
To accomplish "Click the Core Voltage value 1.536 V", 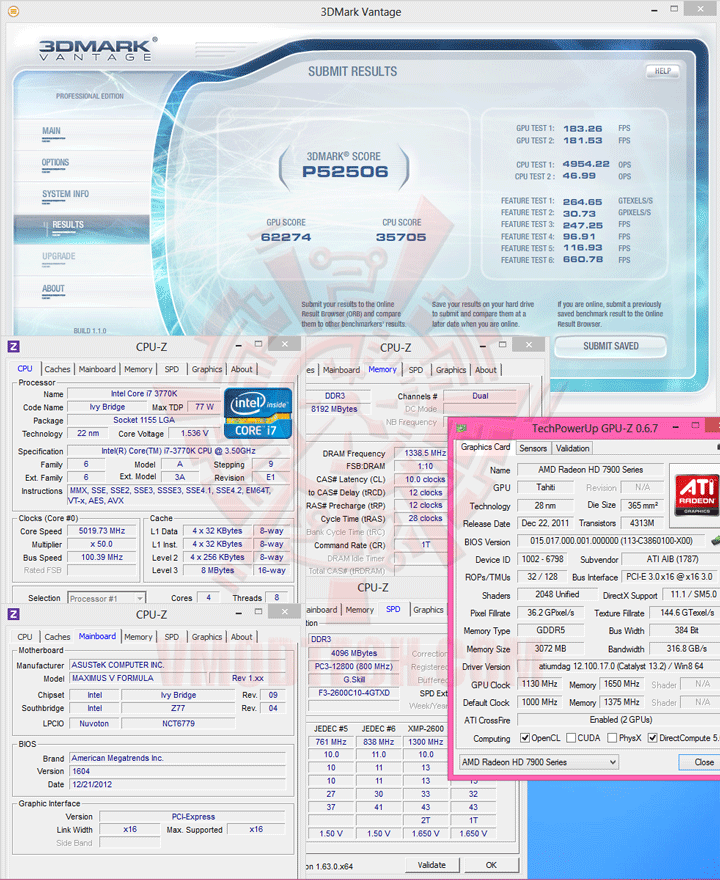I will (194, 433).
